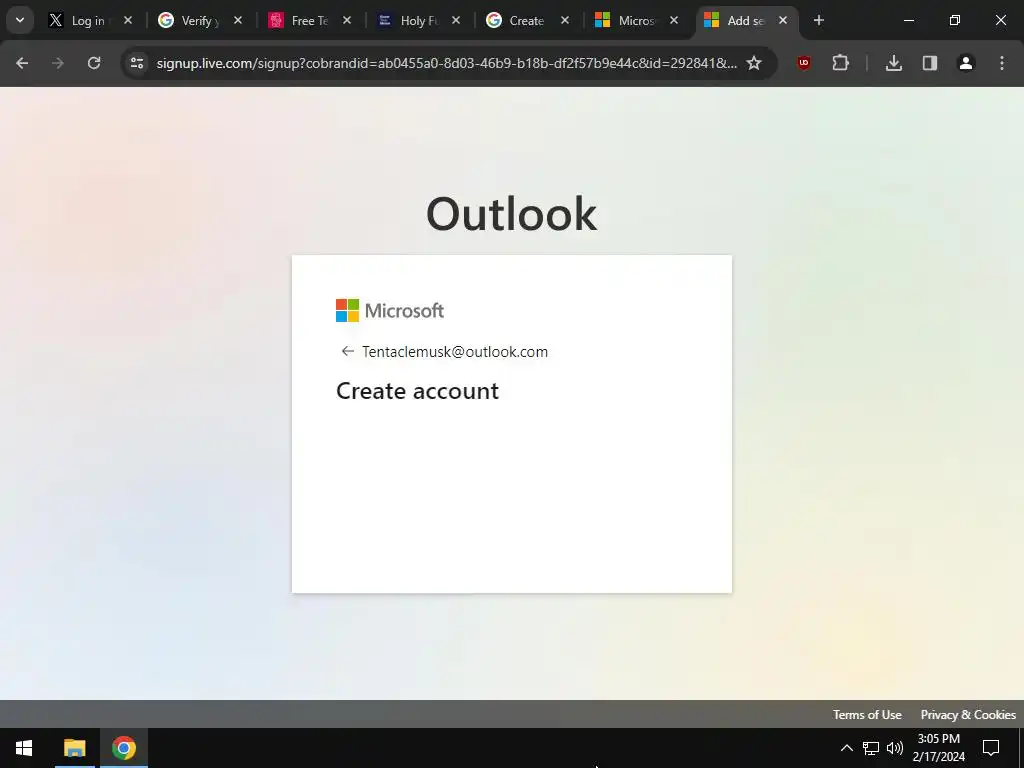Show Chrome downloads

pyautogui.click(x=894, y=63)
